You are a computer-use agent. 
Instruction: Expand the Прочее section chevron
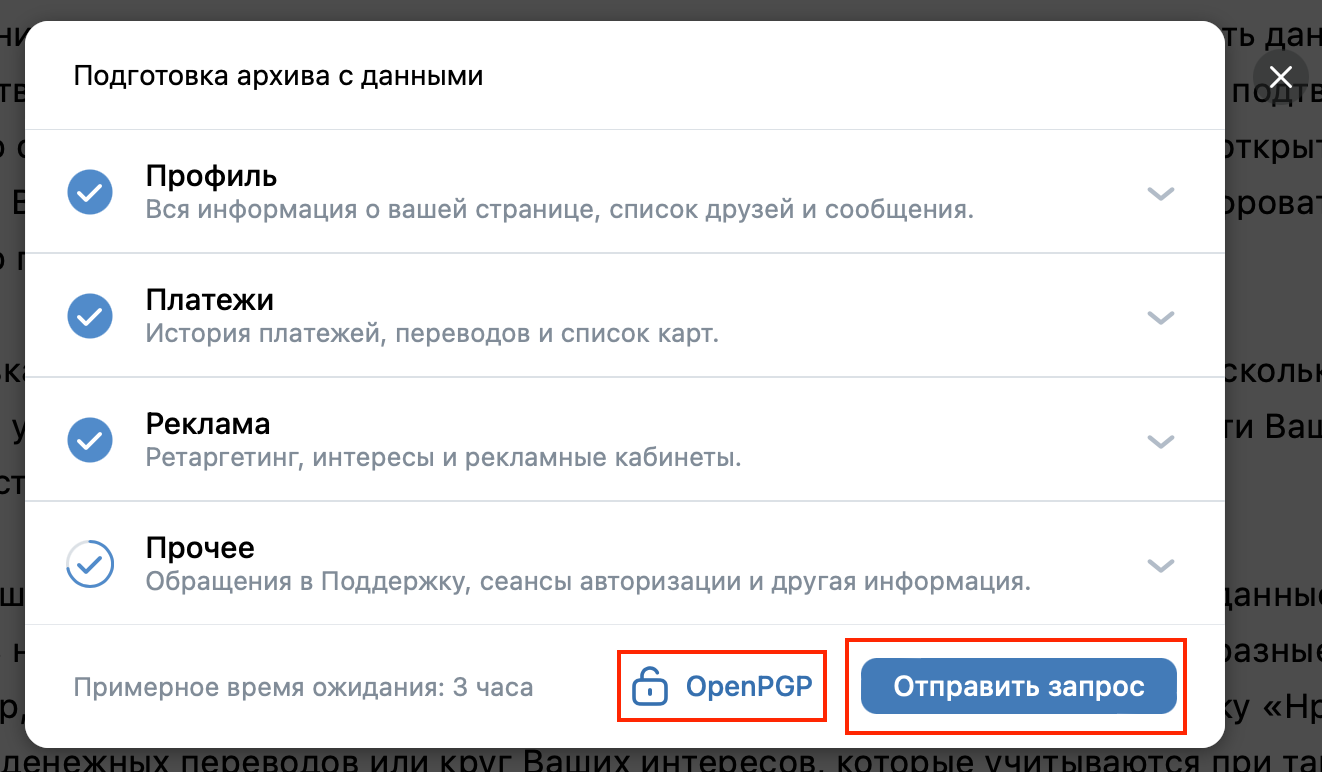click(x=1160, y=565)
